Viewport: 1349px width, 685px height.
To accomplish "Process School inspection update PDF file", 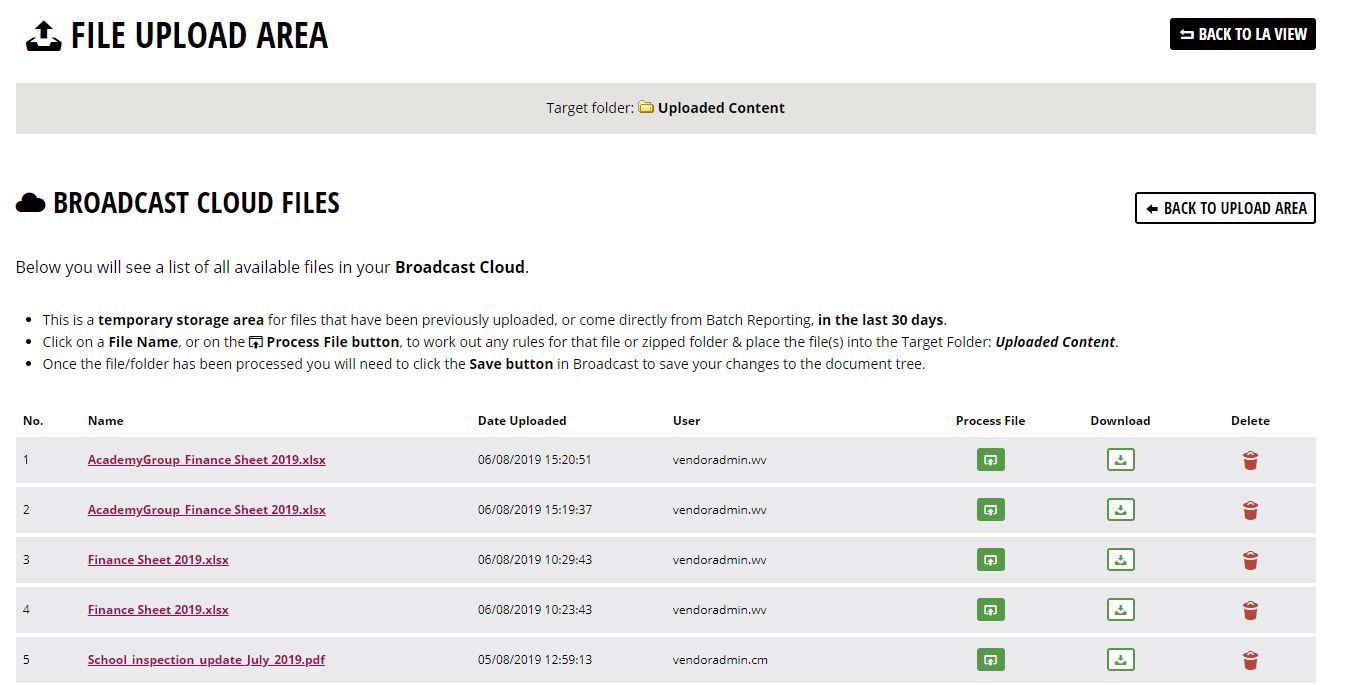I will tap(990, 660).
